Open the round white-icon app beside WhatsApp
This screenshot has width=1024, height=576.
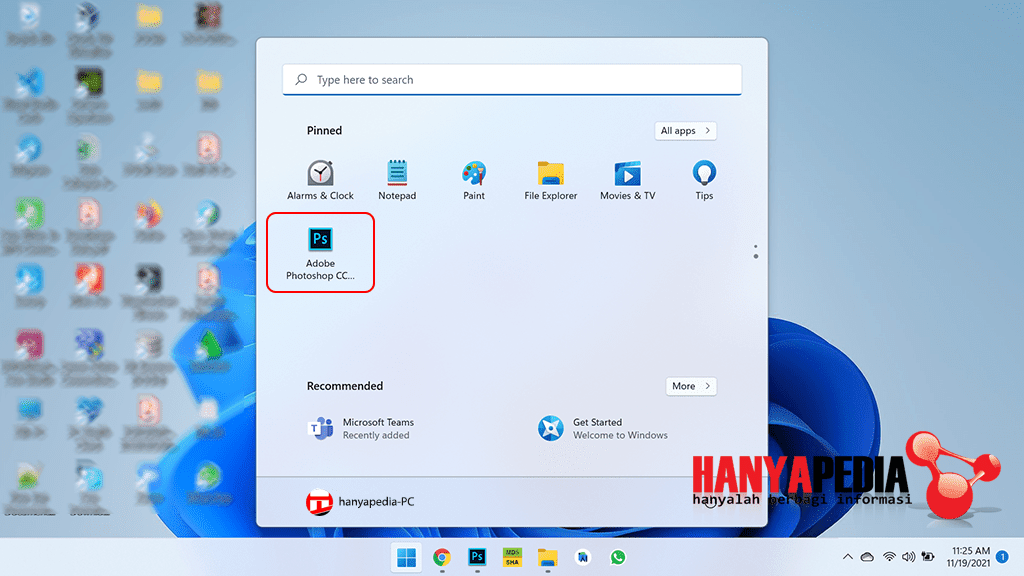tap(583, 557)
